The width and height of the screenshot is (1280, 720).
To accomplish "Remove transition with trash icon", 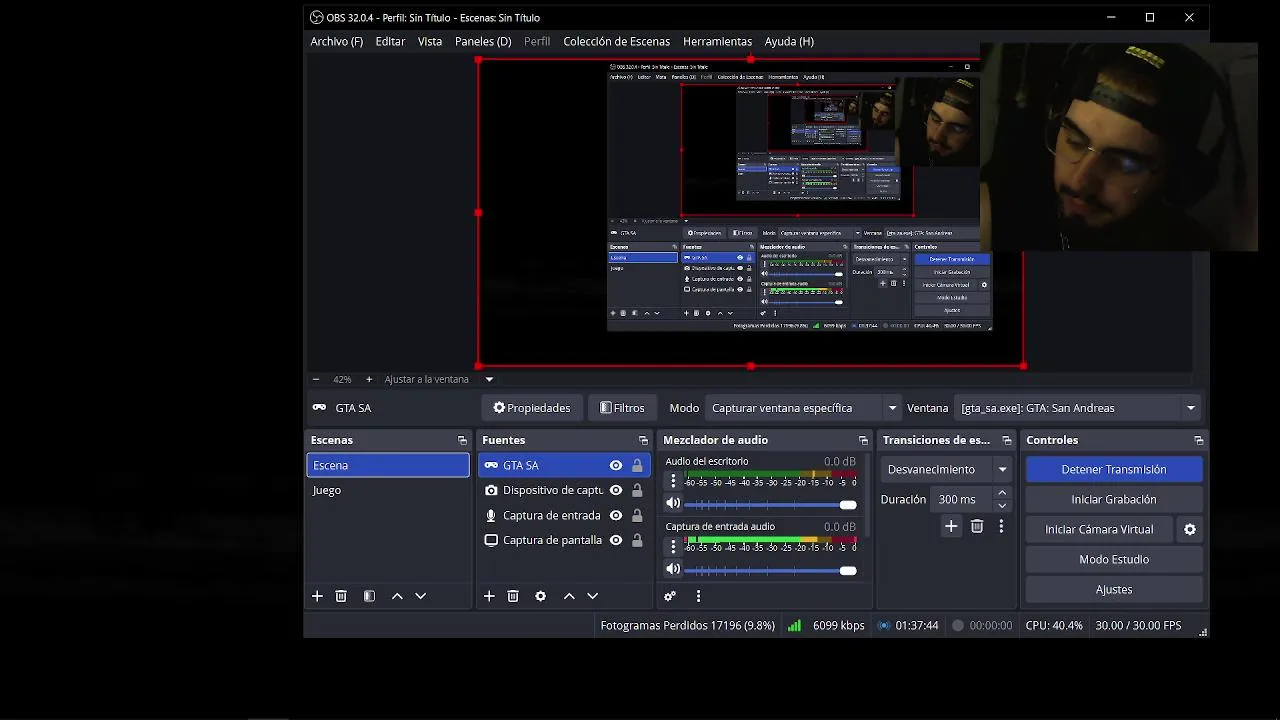I will pos(977,526).
